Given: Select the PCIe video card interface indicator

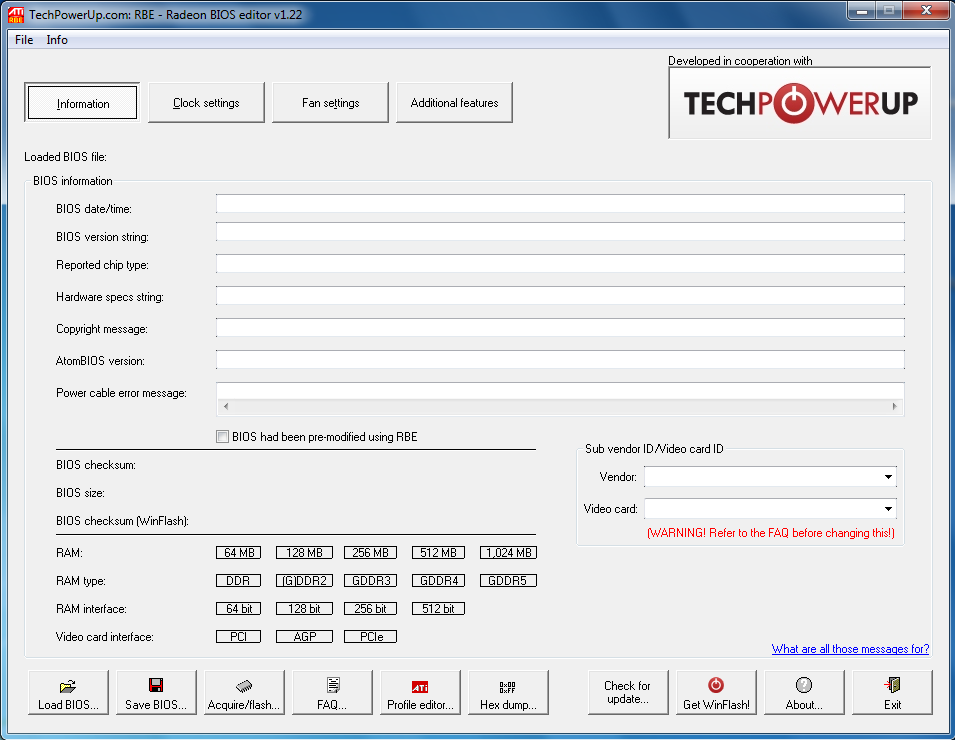Looking at the screenshot, I should click(371, 636).
